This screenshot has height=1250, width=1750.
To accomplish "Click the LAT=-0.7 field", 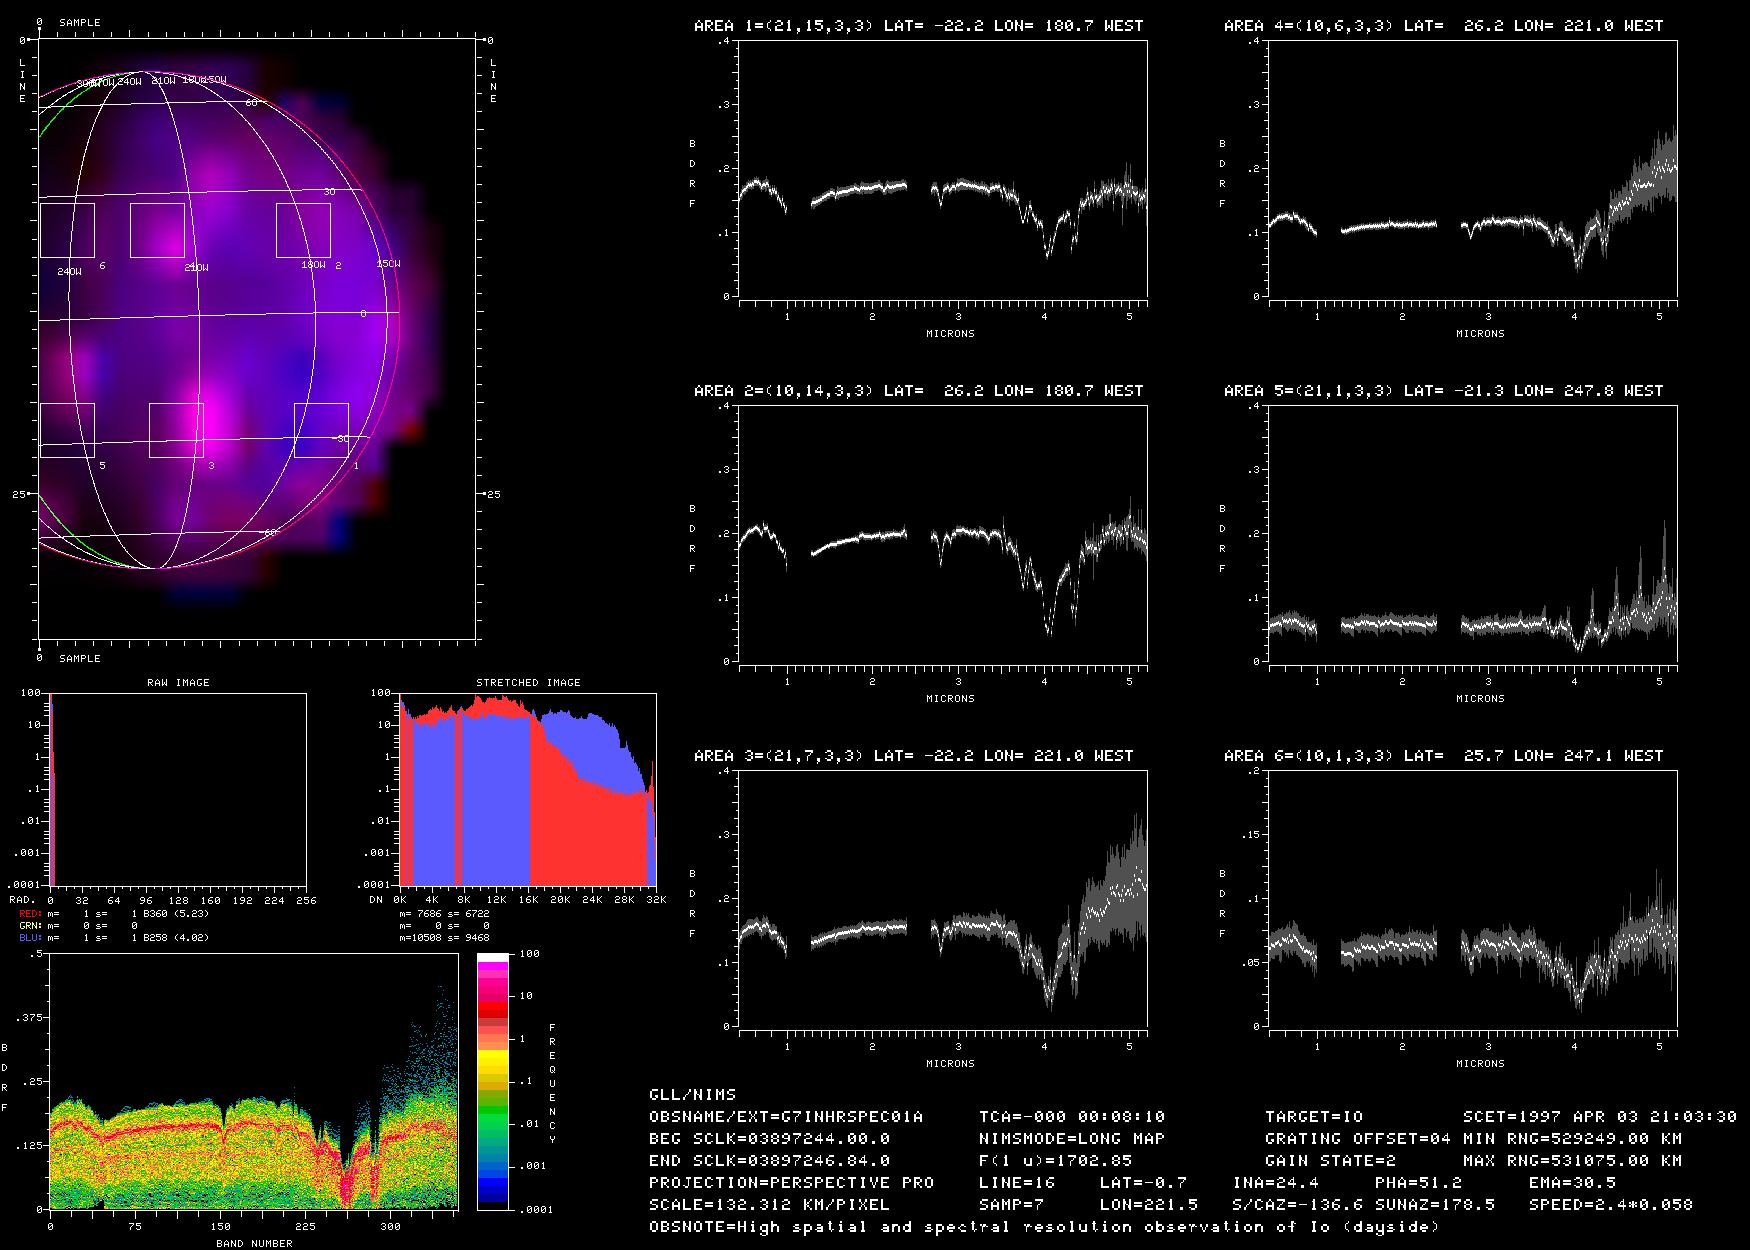I will point(1143,1183).
